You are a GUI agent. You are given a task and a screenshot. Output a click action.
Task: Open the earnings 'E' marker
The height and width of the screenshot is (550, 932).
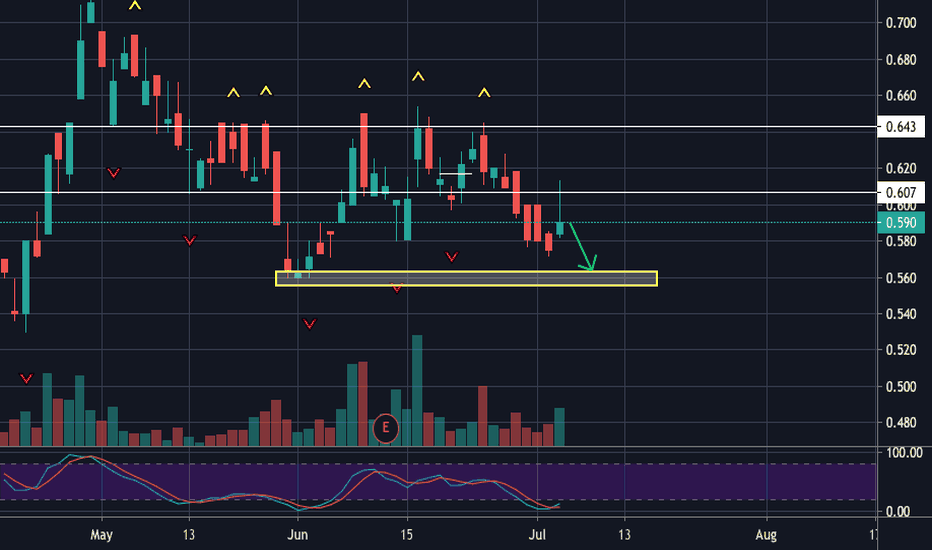(x=385, y=428)
